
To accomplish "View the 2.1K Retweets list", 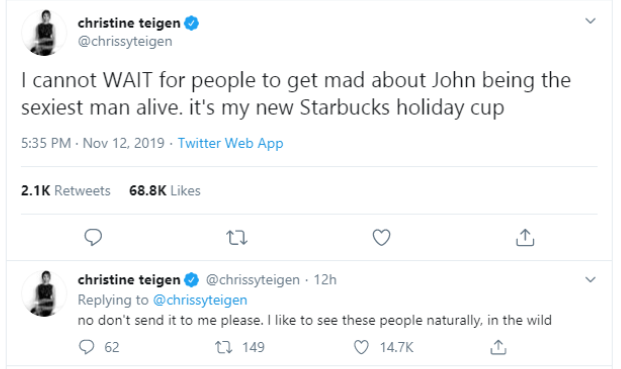I will [x=66, y=191].
